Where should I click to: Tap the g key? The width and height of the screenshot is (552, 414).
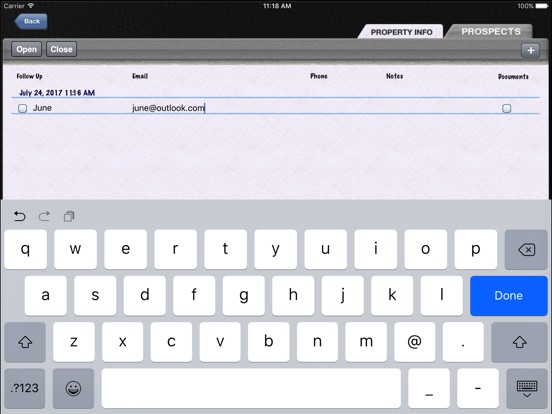point(244,296)
